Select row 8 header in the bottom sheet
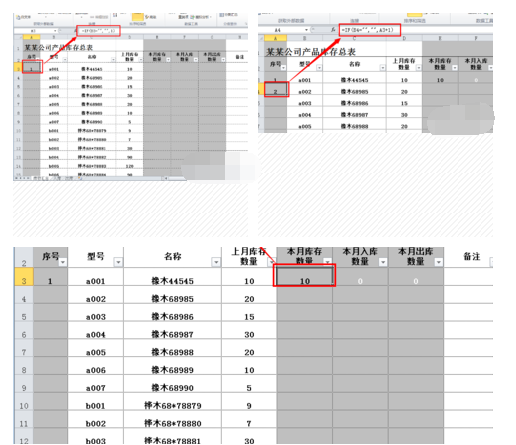The width and height of the screenshot is (516, 445). coord(24,366)
